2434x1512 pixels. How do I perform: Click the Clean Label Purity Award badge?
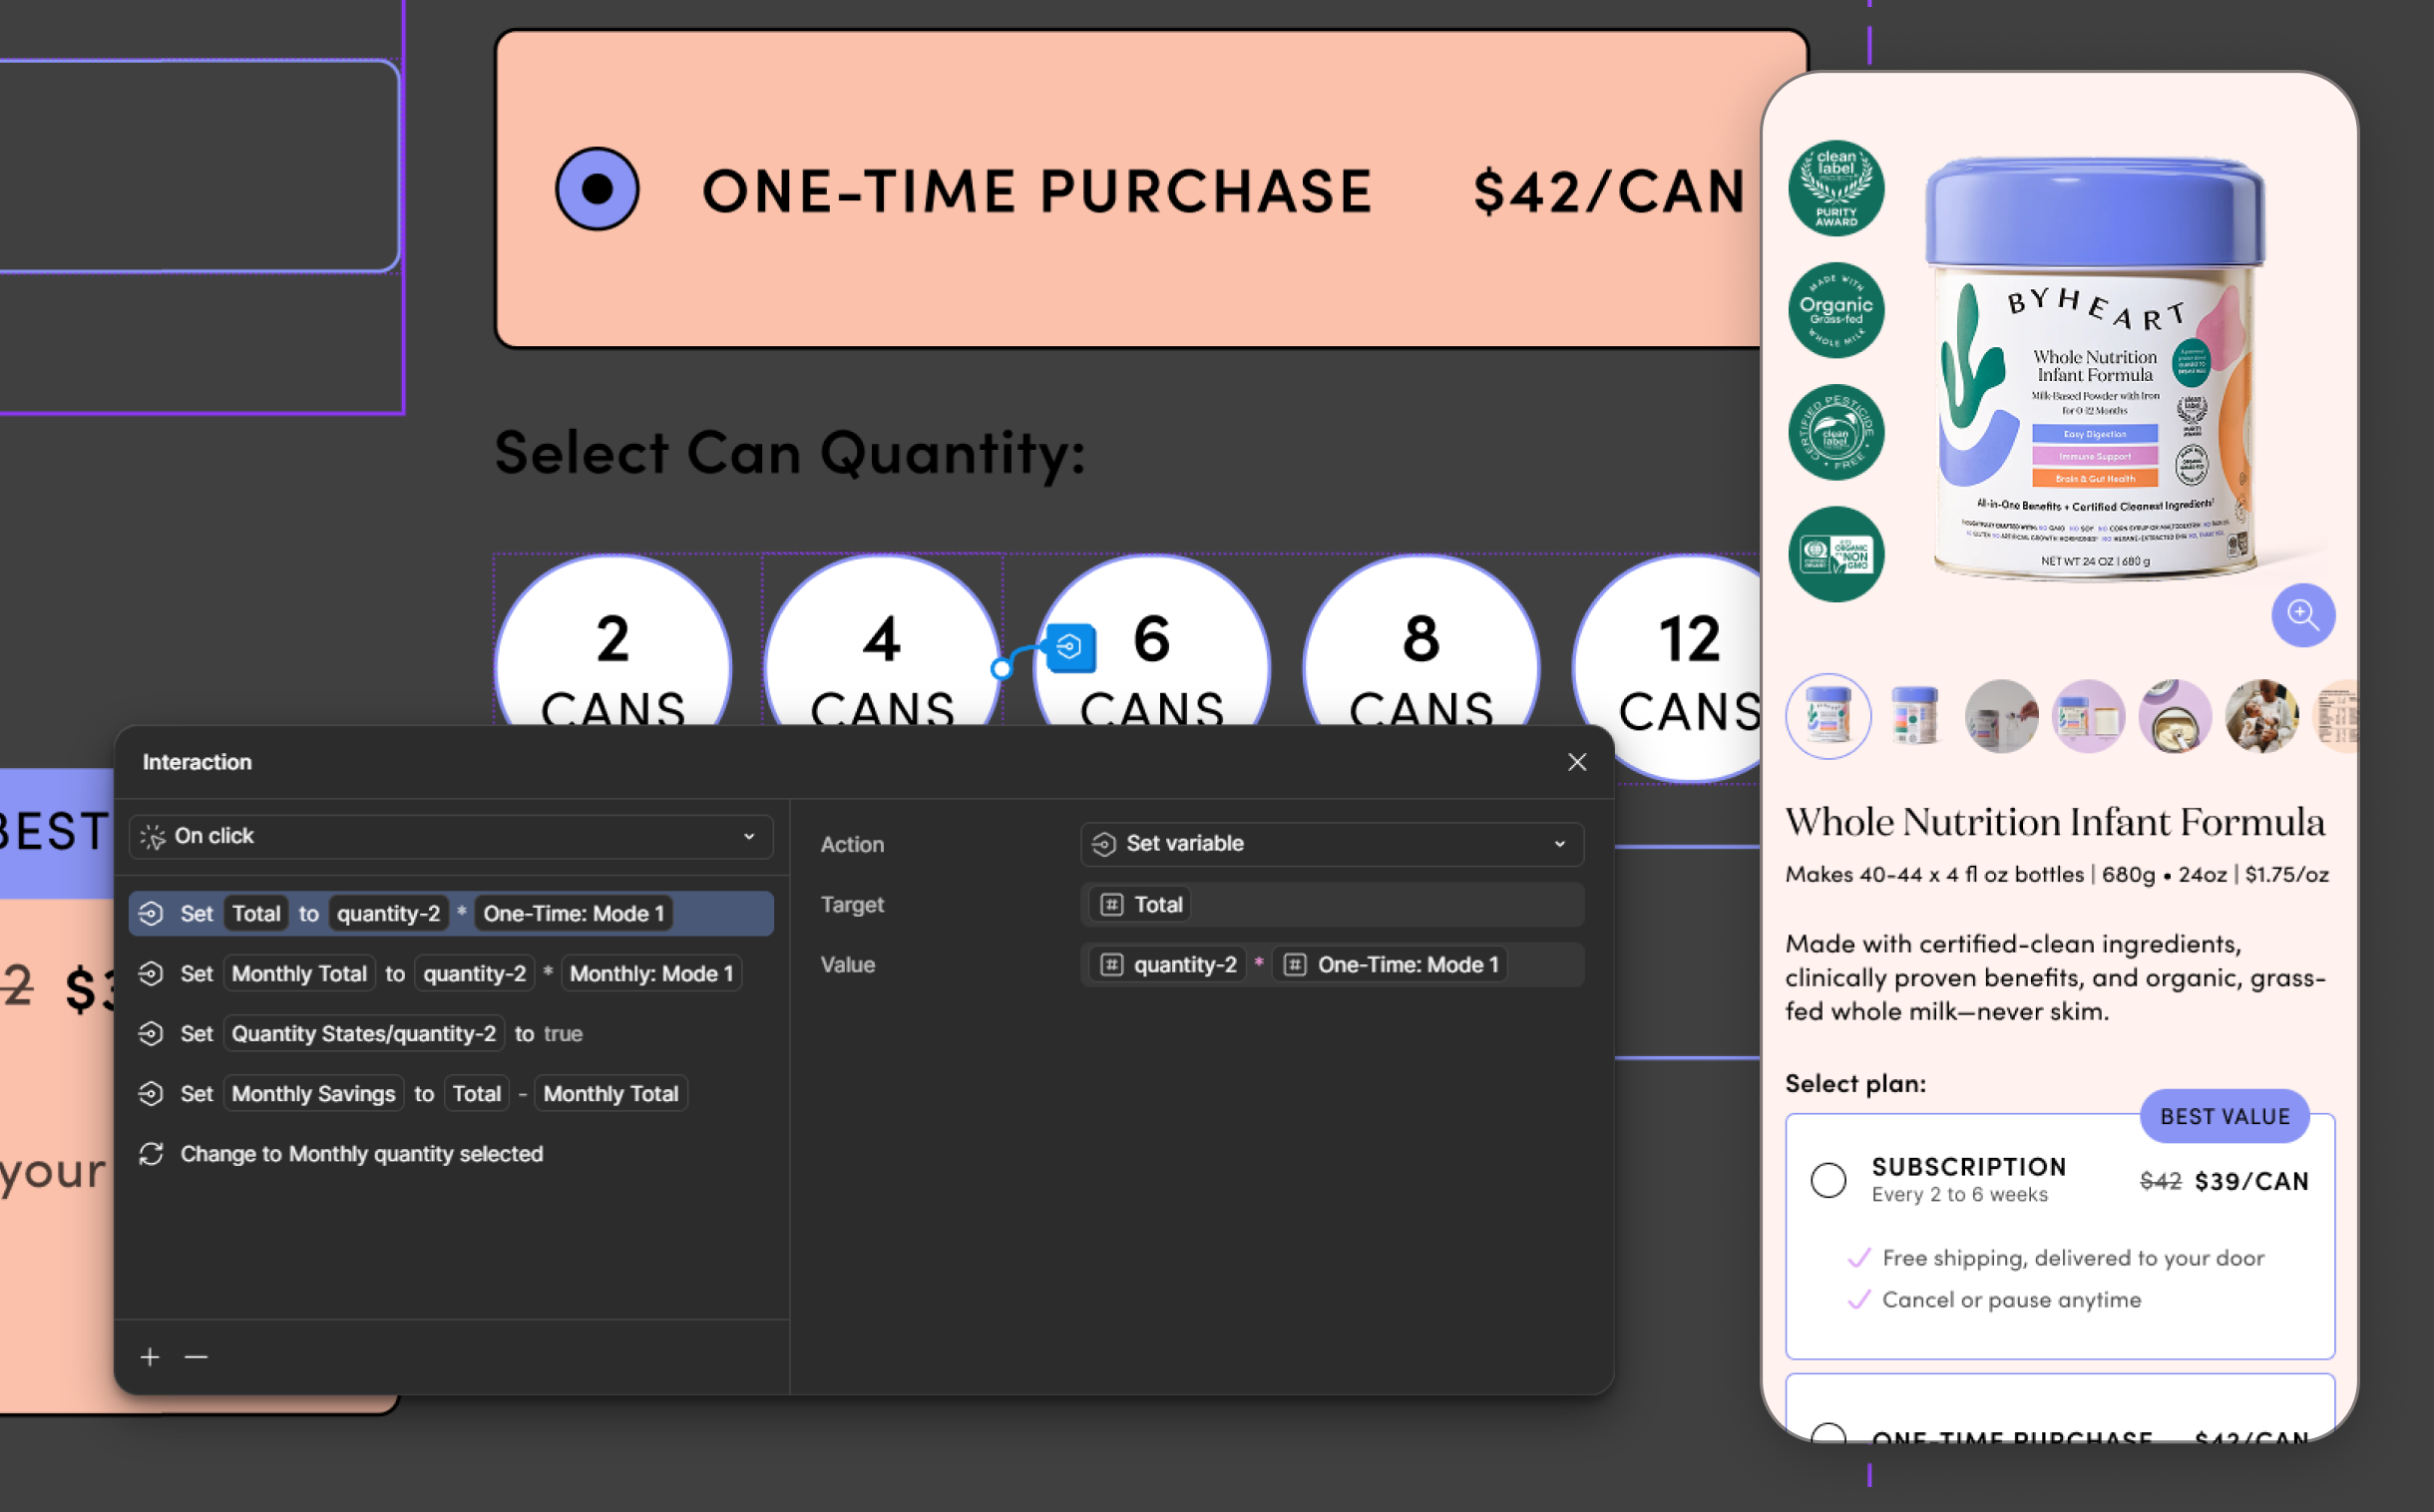pyautogui.click(x=1836, y=188)
